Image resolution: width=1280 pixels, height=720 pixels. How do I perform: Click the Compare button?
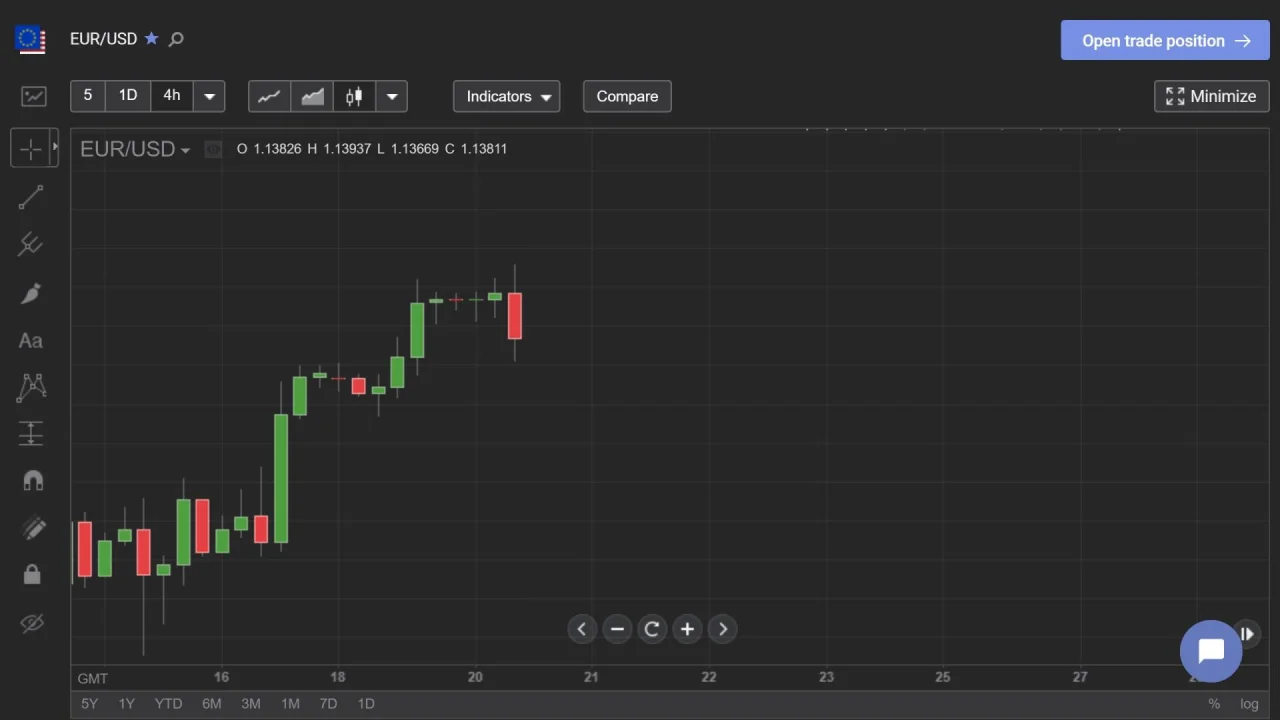click(627, 96)
